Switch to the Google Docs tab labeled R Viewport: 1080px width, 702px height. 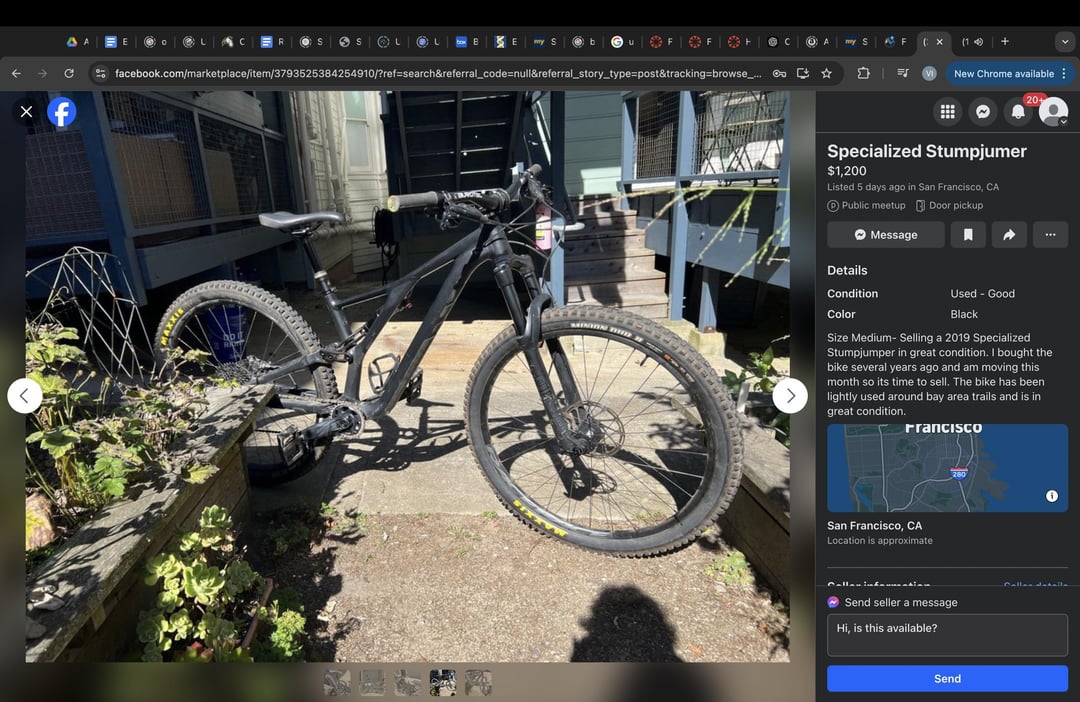(272, 42)
